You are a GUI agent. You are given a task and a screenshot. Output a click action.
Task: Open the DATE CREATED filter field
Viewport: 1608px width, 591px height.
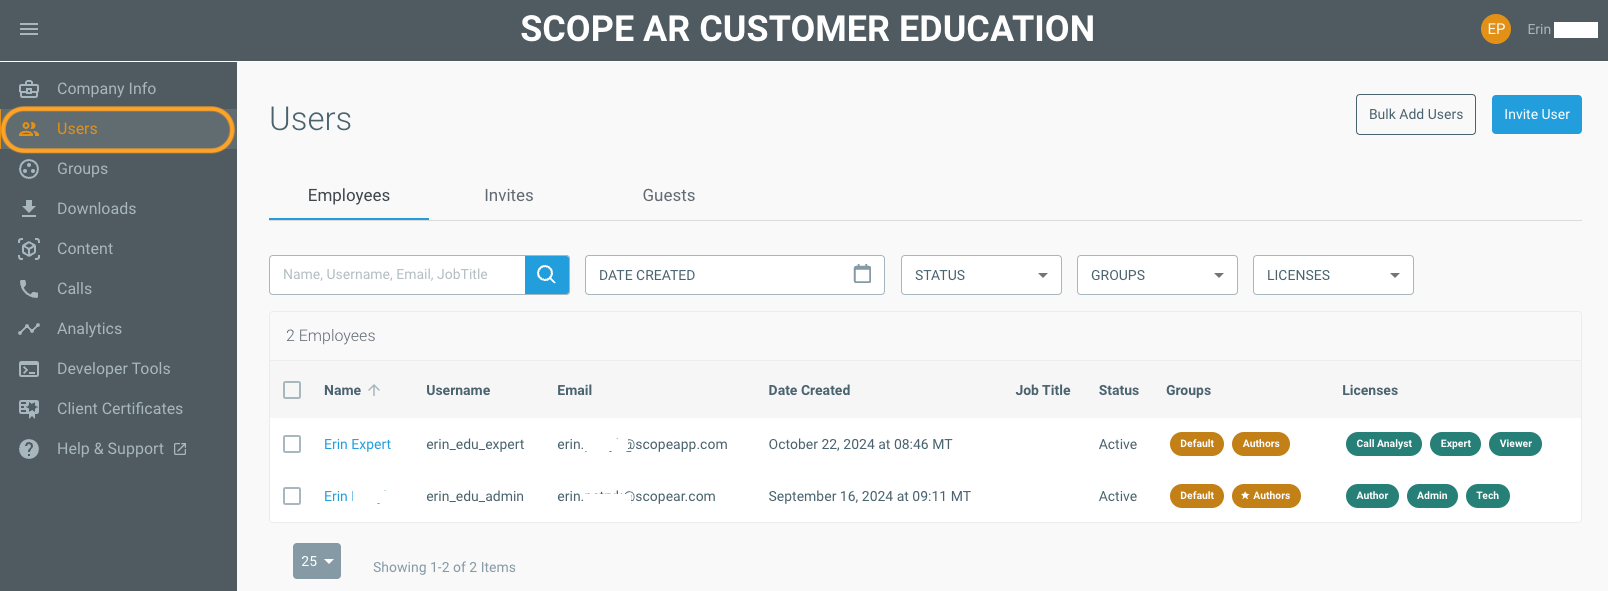pos(735,275)
